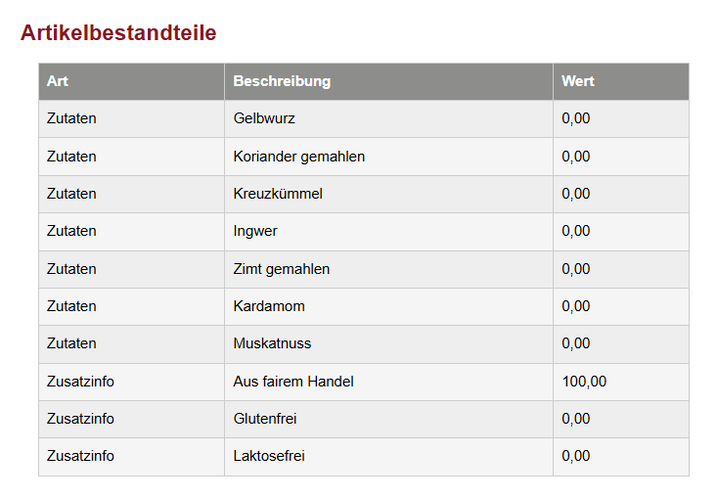The height and width of the screenshot is (498, 717).
Task: Click the Koriander gemahlen entry
Action: [x=298, y=156]
